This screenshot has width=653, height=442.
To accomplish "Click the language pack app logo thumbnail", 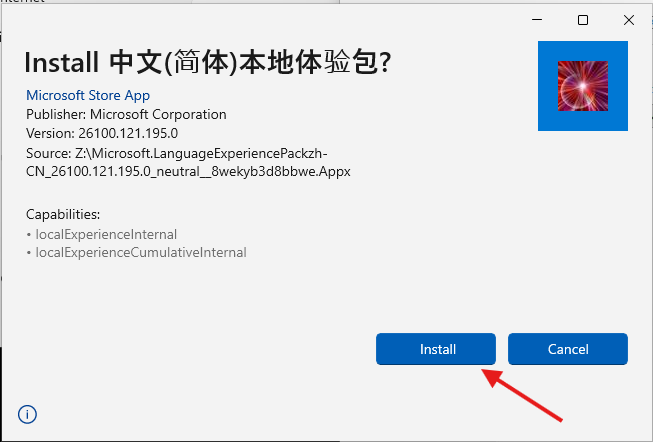I will pyautogui.click(x=583, y=86).
